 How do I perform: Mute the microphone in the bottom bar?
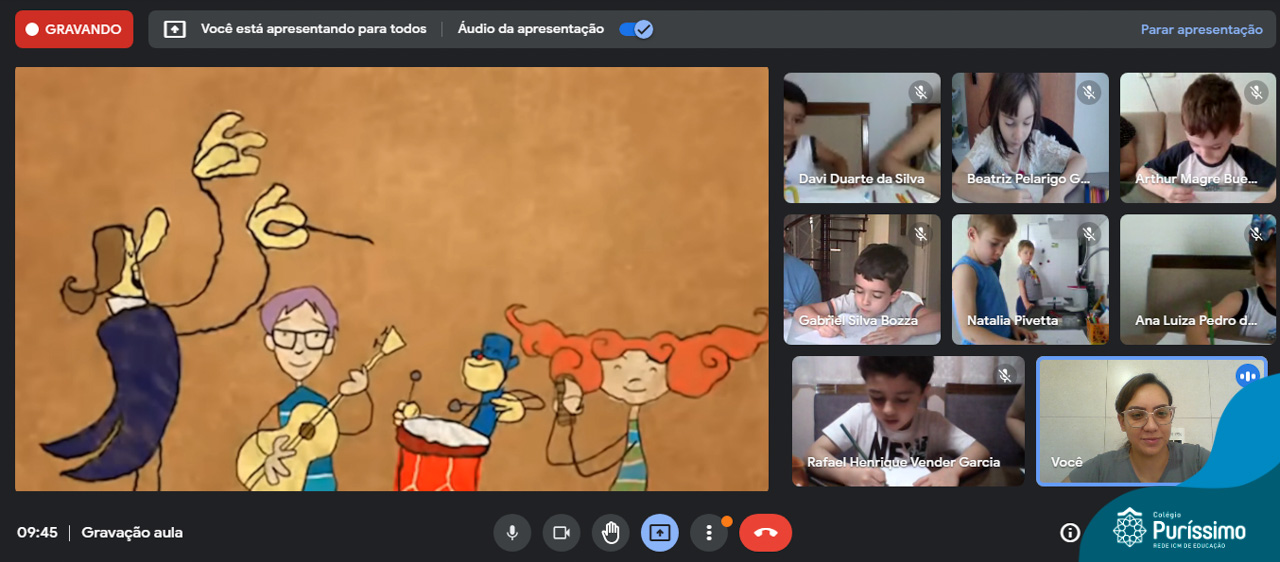[x=512, y=533]
